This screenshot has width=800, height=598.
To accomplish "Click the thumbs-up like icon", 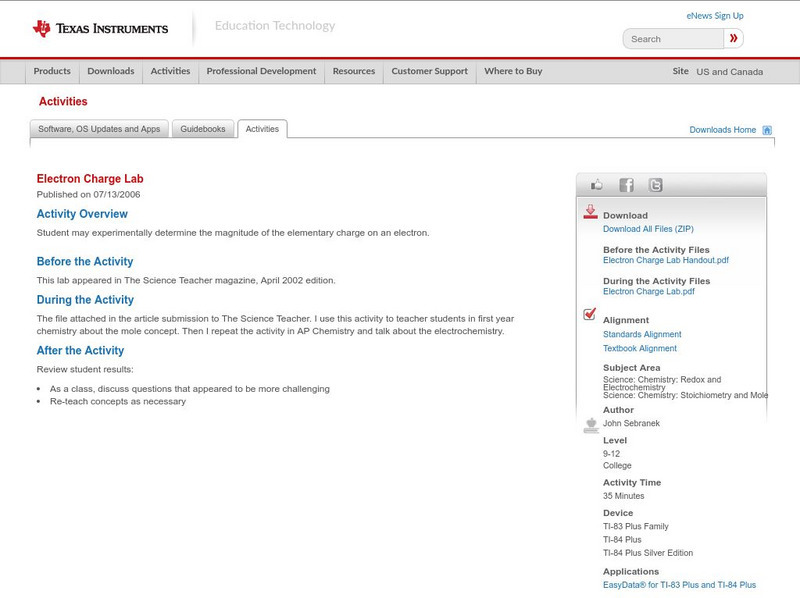I will point(597,185).
